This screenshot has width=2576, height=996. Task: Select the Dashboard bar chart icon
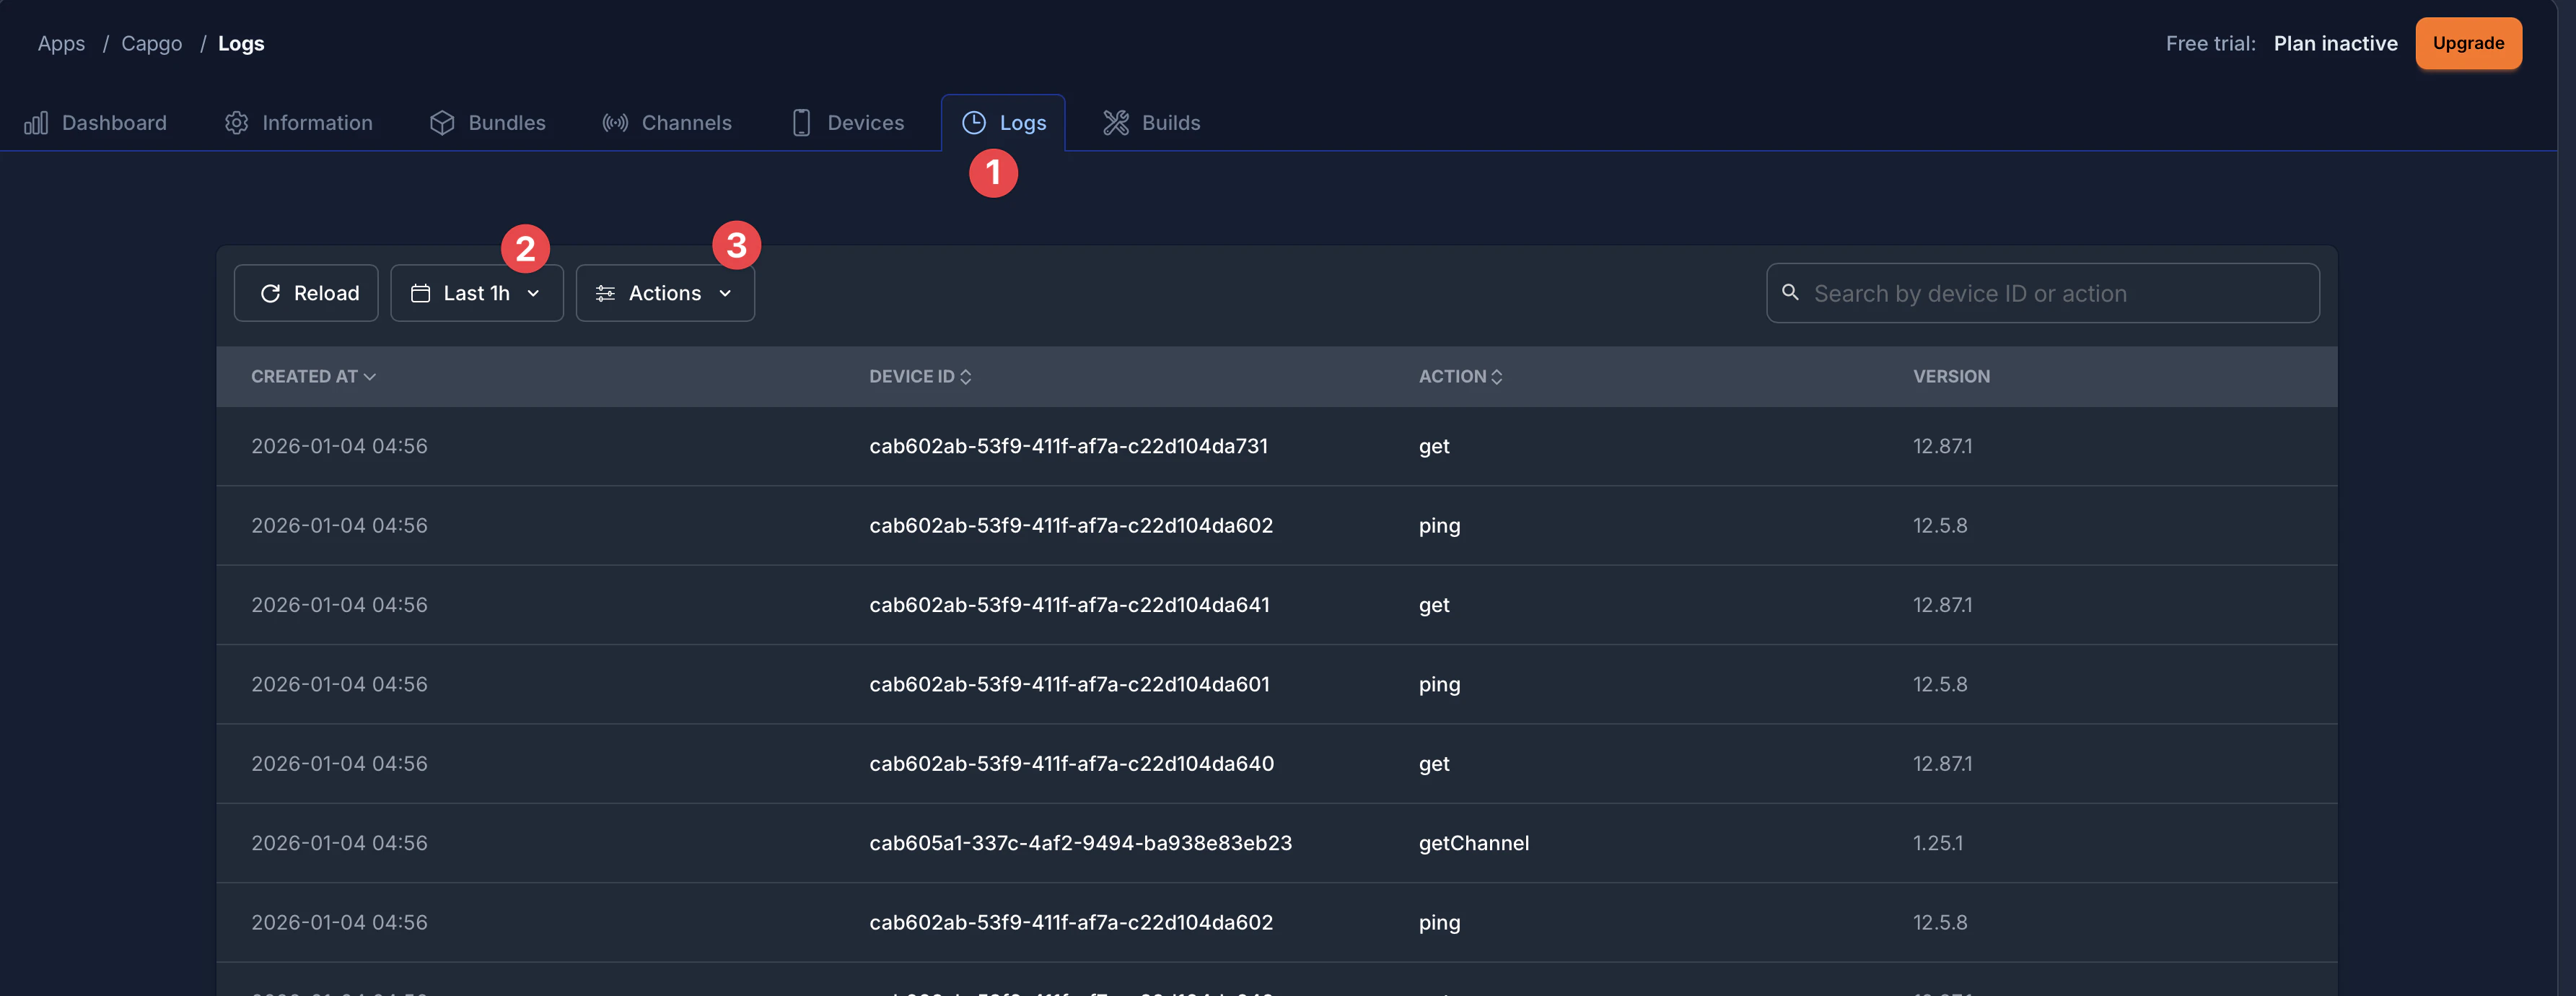36,122
